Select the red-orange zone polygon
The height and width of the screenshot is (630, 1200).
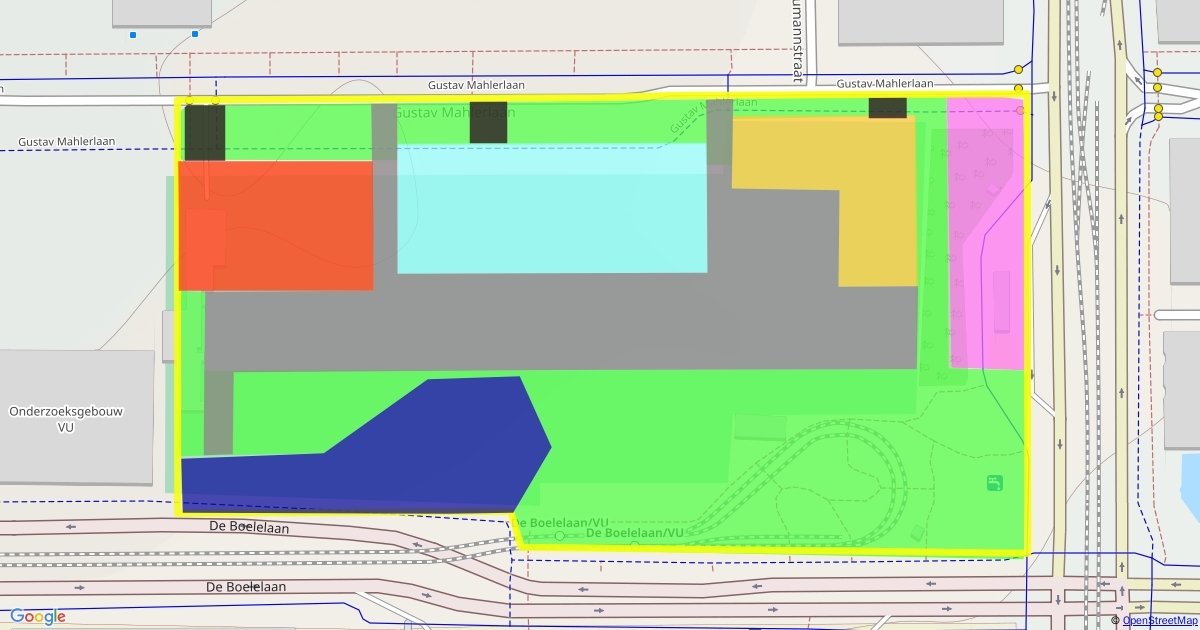276,226
